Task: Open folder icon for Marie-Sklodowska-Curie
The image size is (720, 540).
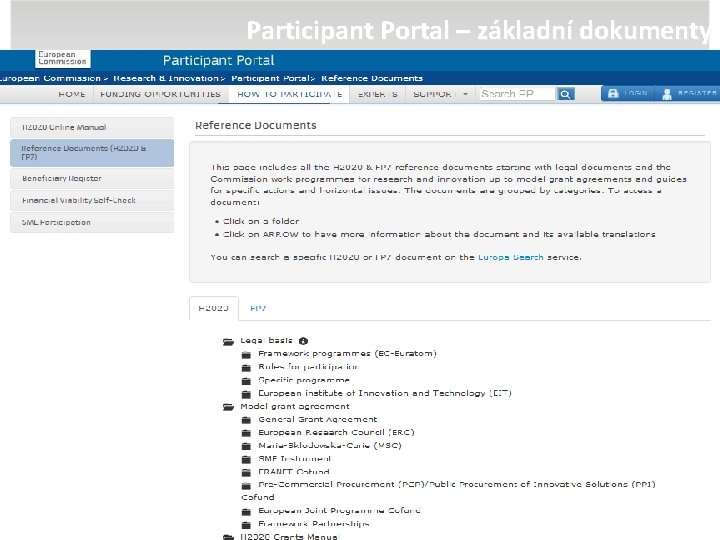Action: point(246,446)
